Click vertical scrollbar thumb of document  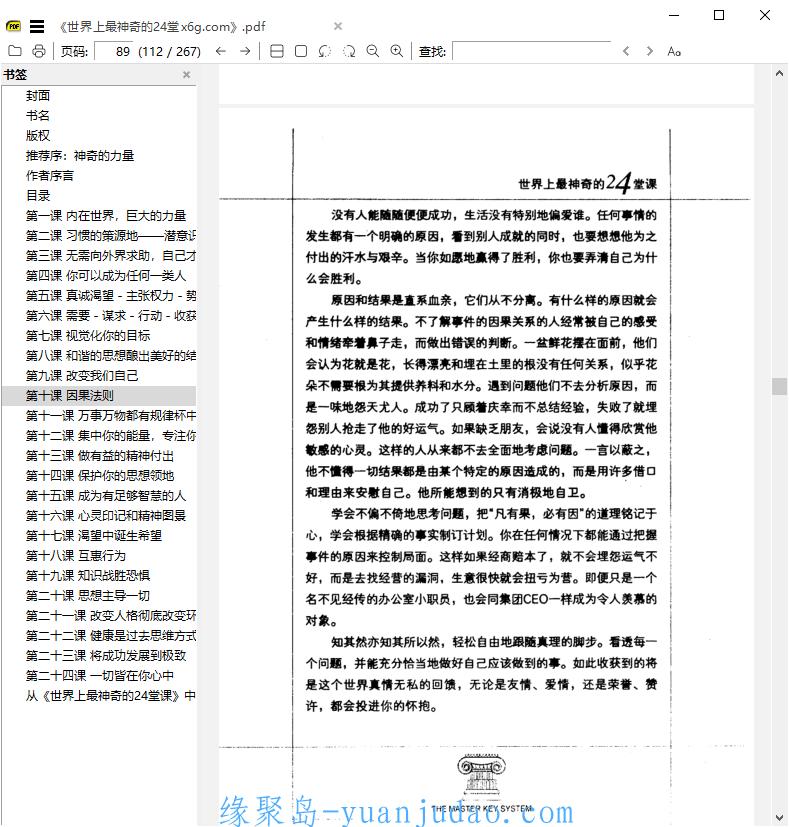pyautogui.click(x=780, y=386)
